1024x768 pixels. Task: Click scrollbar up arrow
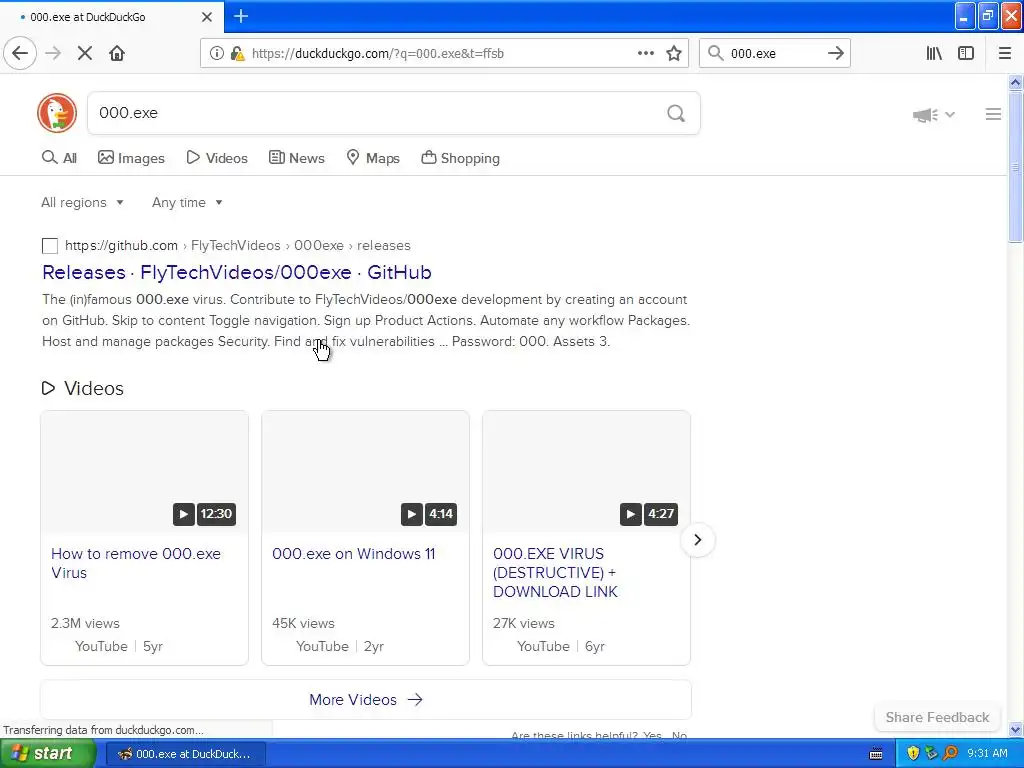(x=1016, y=82)
